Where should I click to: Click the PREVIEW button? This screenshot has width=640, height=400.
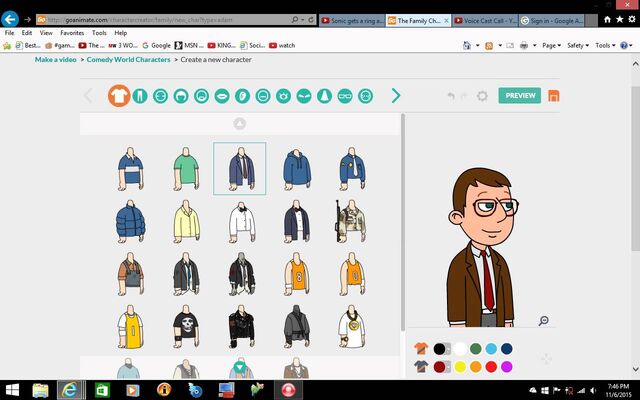coord(520,96)
